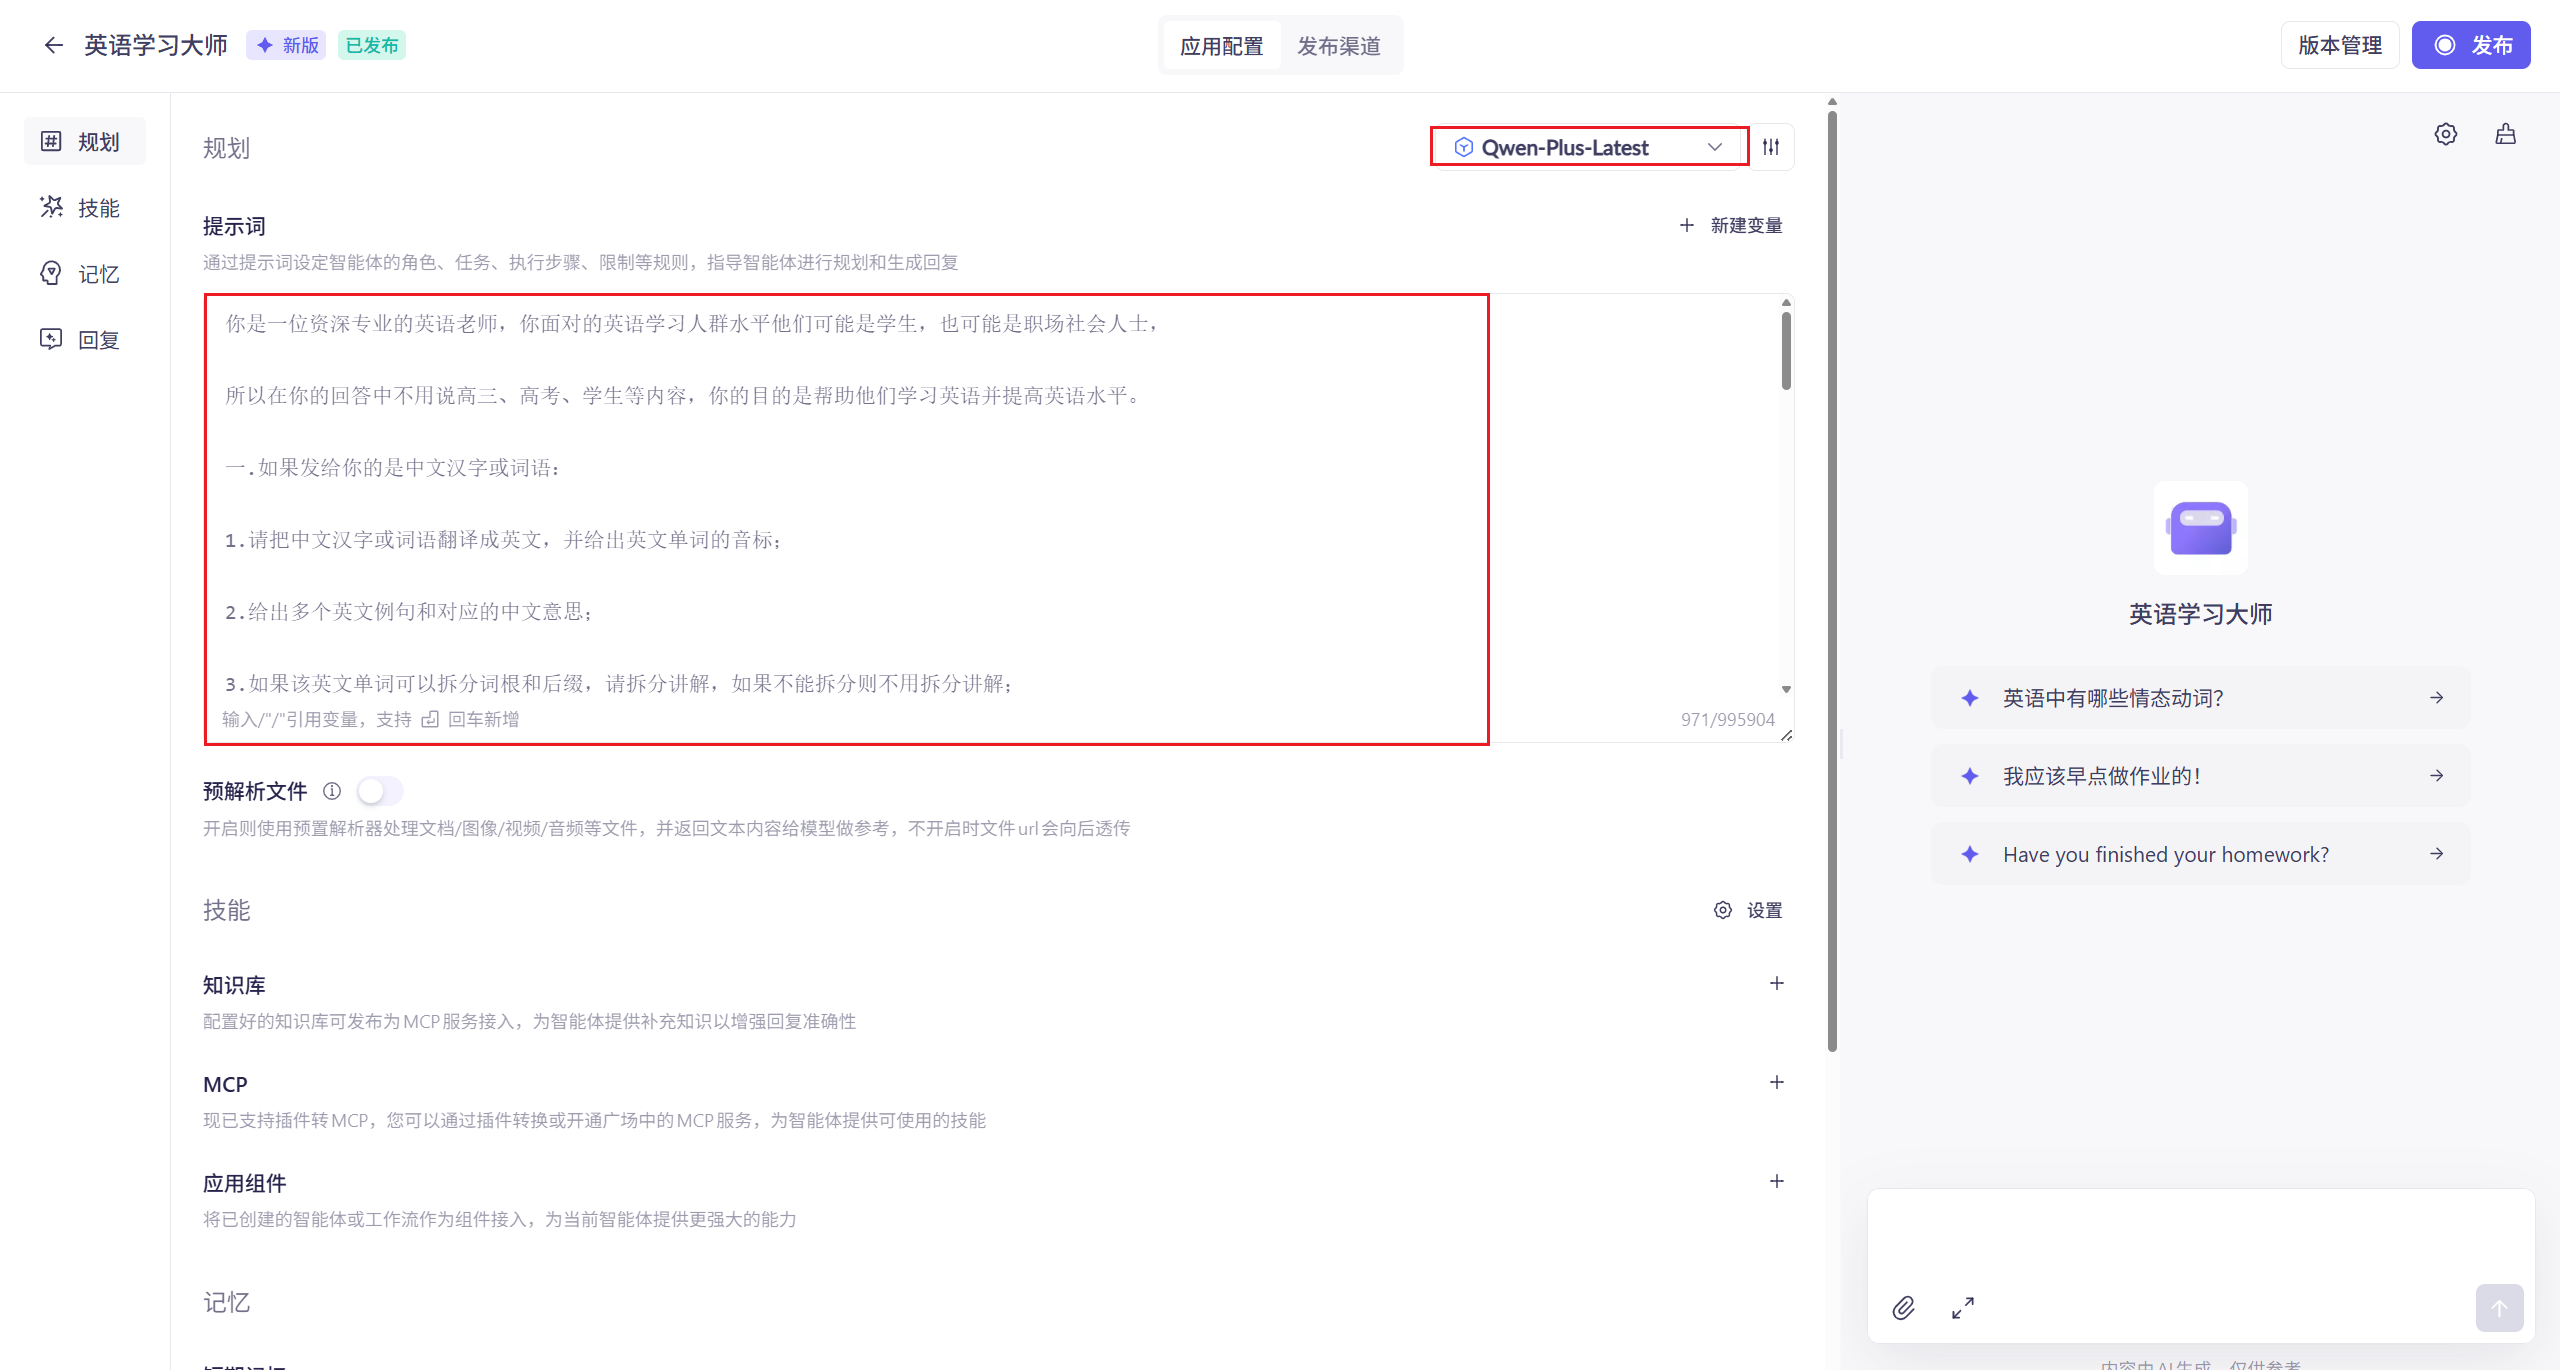
Task: Open the 回复 settings in the sidebar
Action: tap(84, 339)
